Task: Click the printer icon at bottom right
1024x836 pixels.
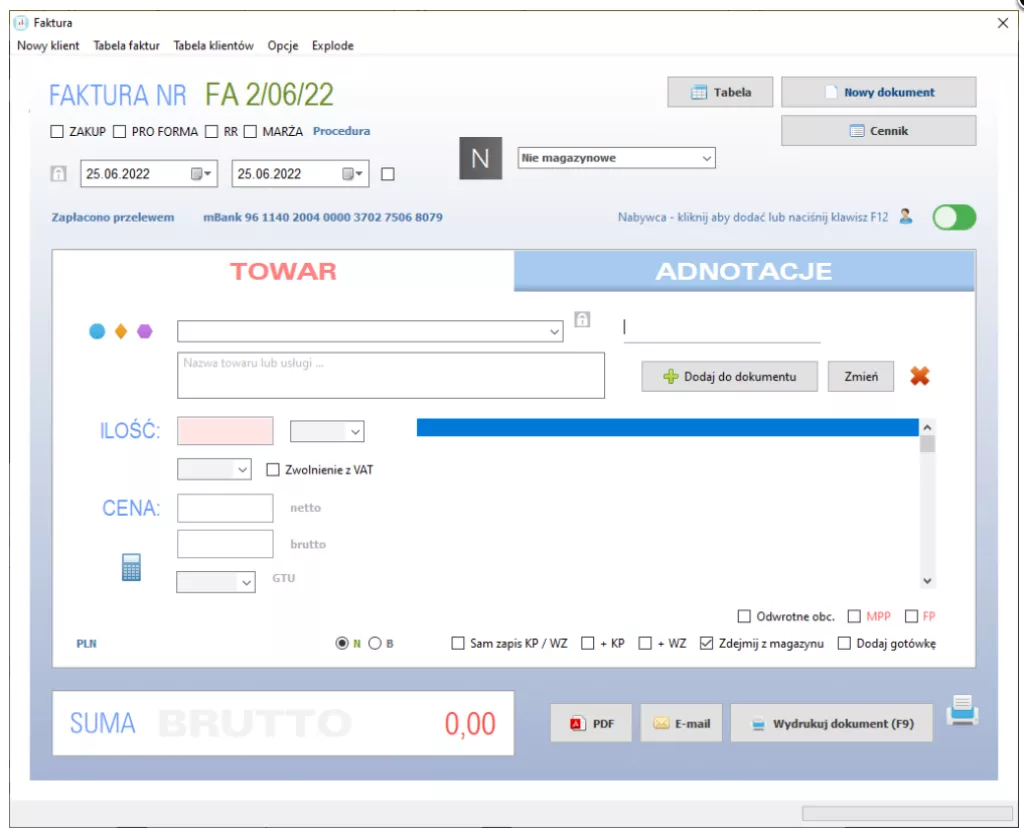Action: pyautogui.click(x=963, y=711)
